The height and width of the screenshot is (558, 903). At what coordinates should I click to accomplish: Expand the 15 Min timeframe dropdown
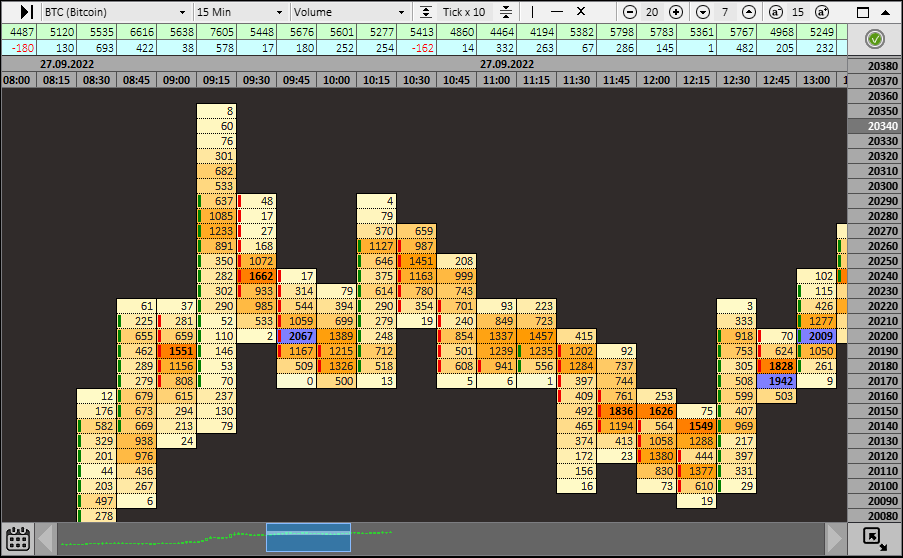point(241,12)
